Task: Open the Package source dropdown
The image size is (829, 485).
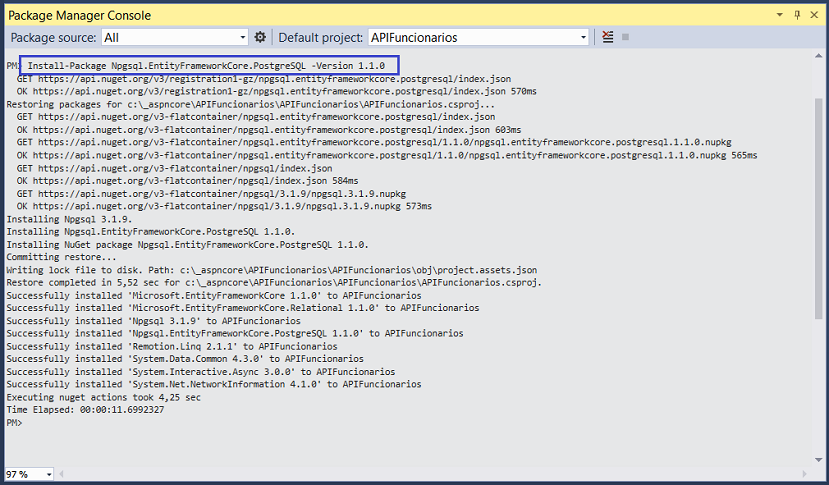Action: (174, 37)
